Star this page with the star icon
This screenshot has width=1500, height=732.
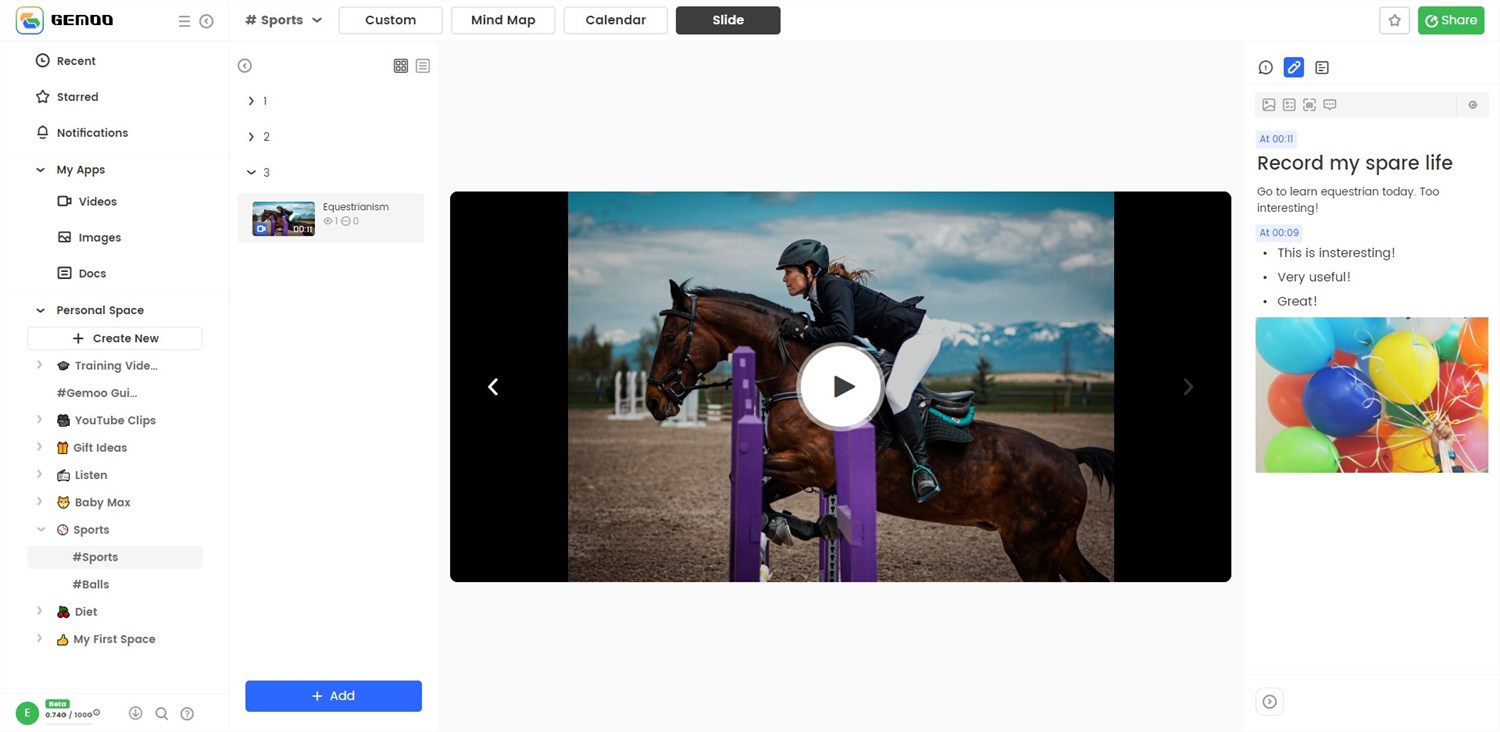pos(1394,21)
